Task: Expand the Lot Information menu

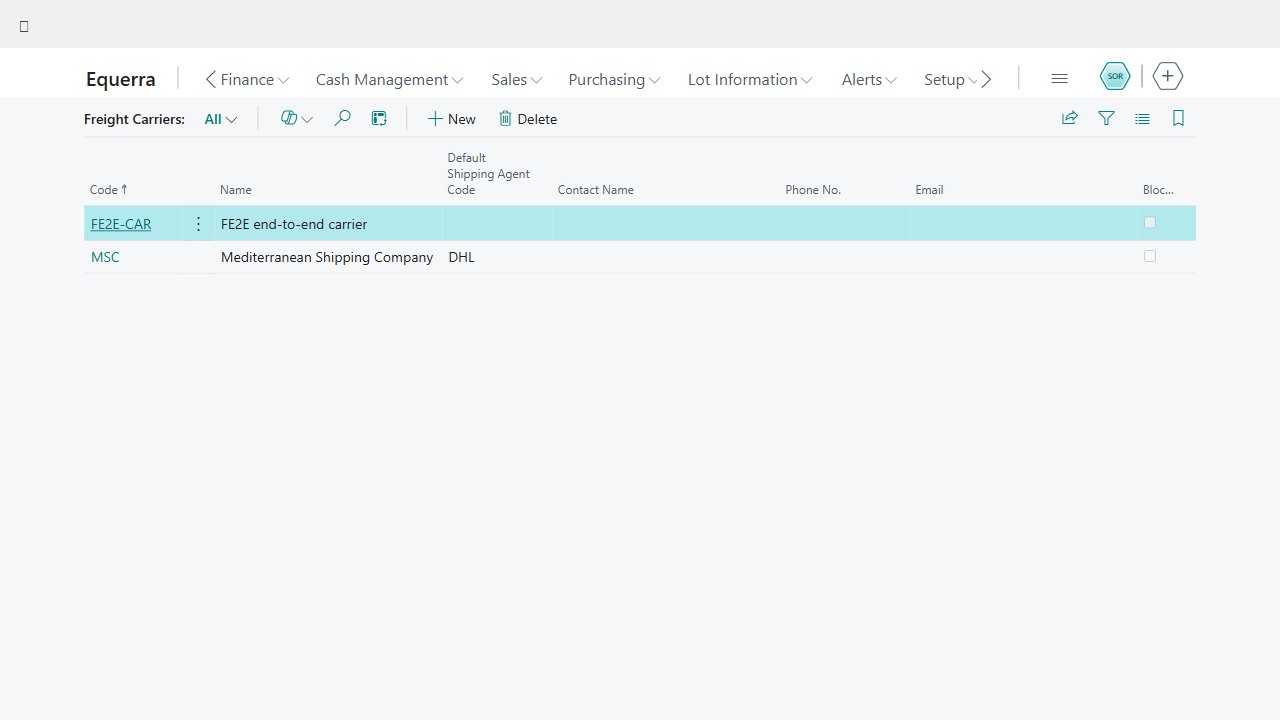Action: point(750,79)
